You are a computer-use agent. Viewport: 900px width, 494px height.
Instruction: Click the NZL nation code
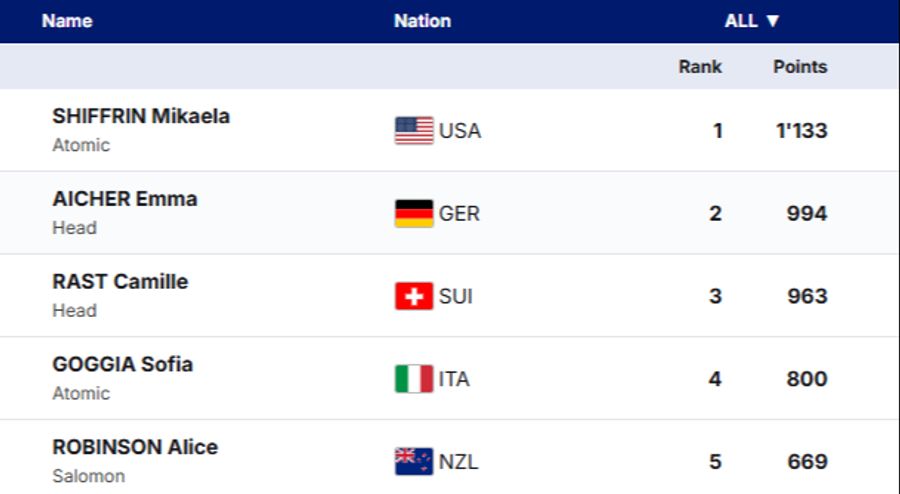[x=459, y=462]
